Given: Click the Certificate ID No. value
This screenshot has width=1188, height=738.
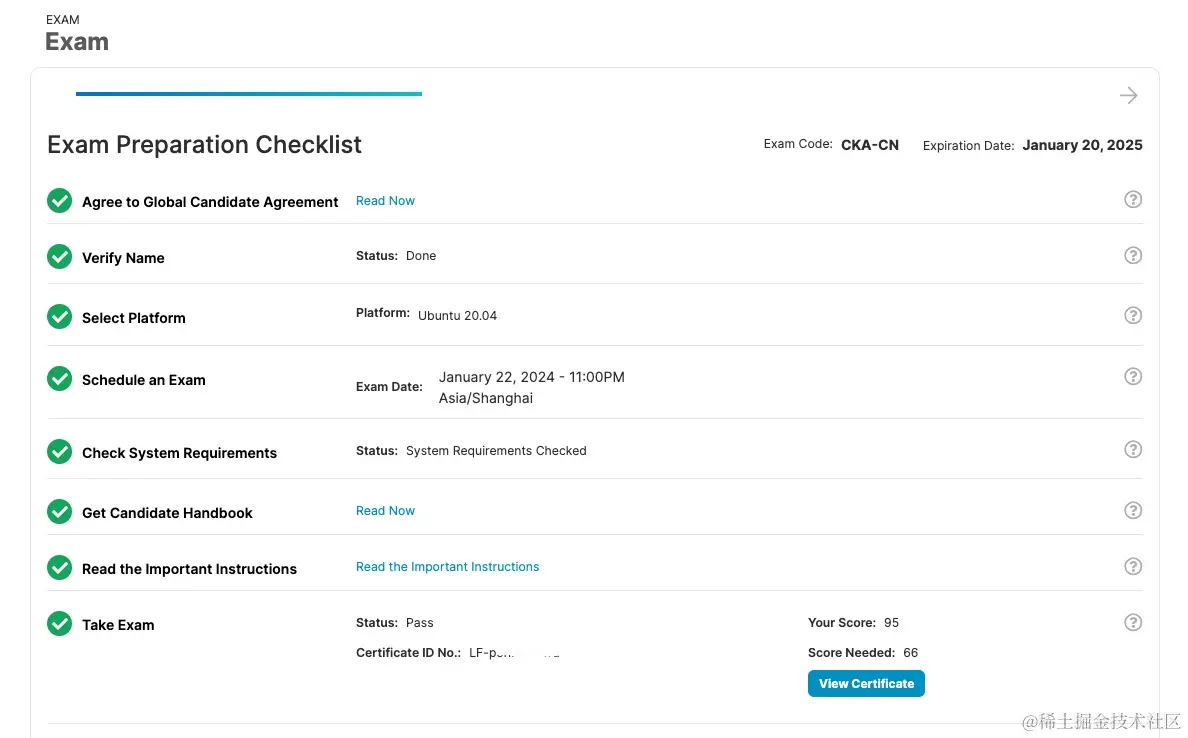Looking at the screenshot, I should coord(514,653).
